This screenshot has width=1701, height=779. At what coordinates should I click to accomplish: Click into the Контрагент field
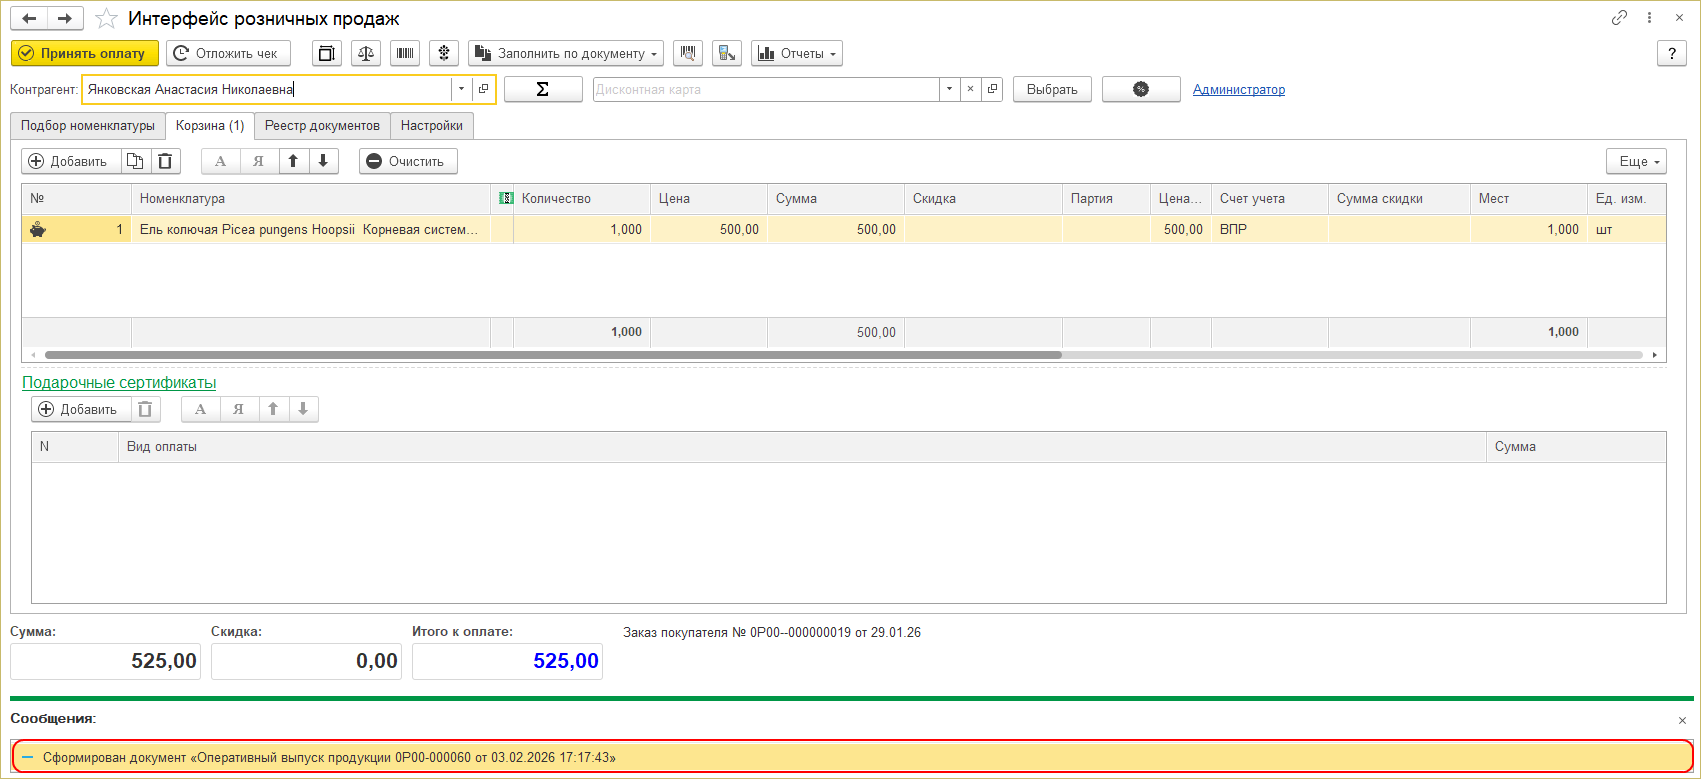point(266,89)
